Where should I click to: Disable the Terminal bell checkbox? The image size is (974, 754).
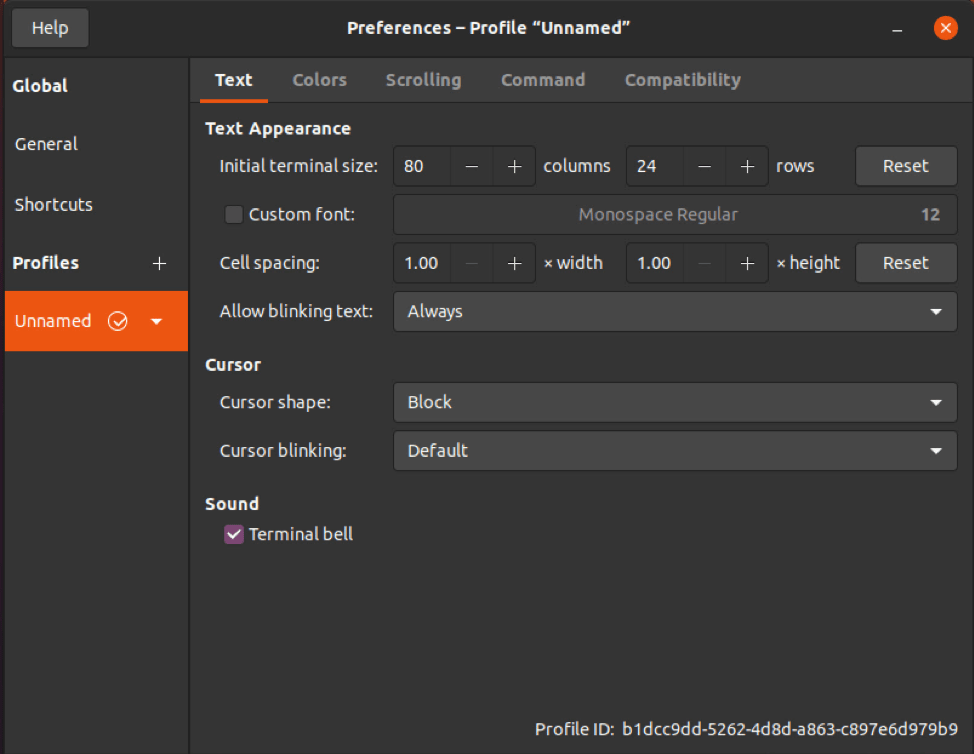[x=233, y=534]
